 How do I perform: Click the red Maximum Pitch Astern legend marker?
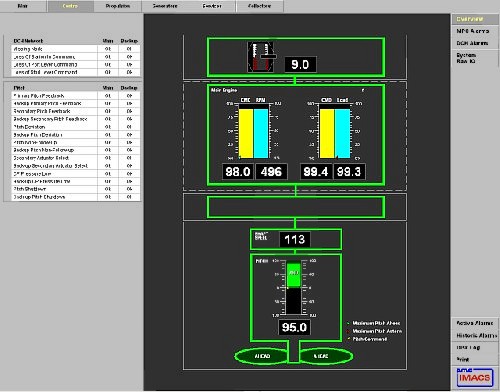pos(348,331)
